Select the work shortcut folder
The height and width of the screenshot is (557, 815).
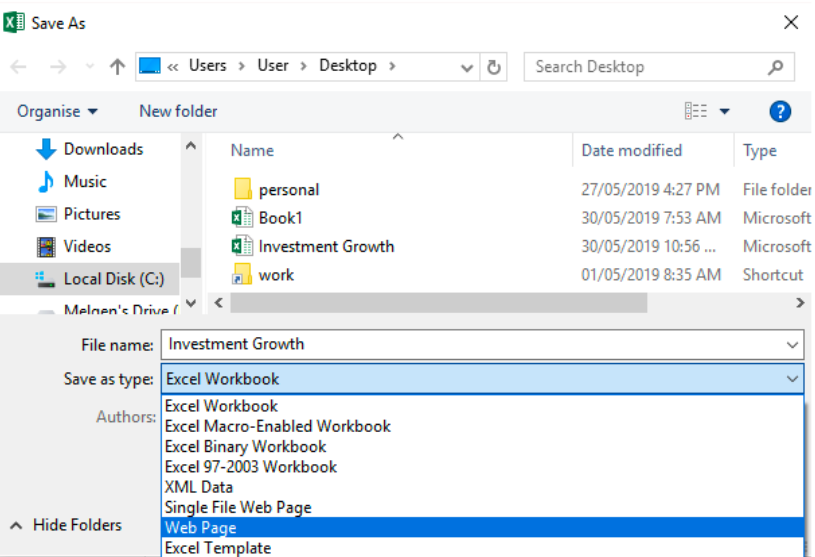[x=263, y=274]
